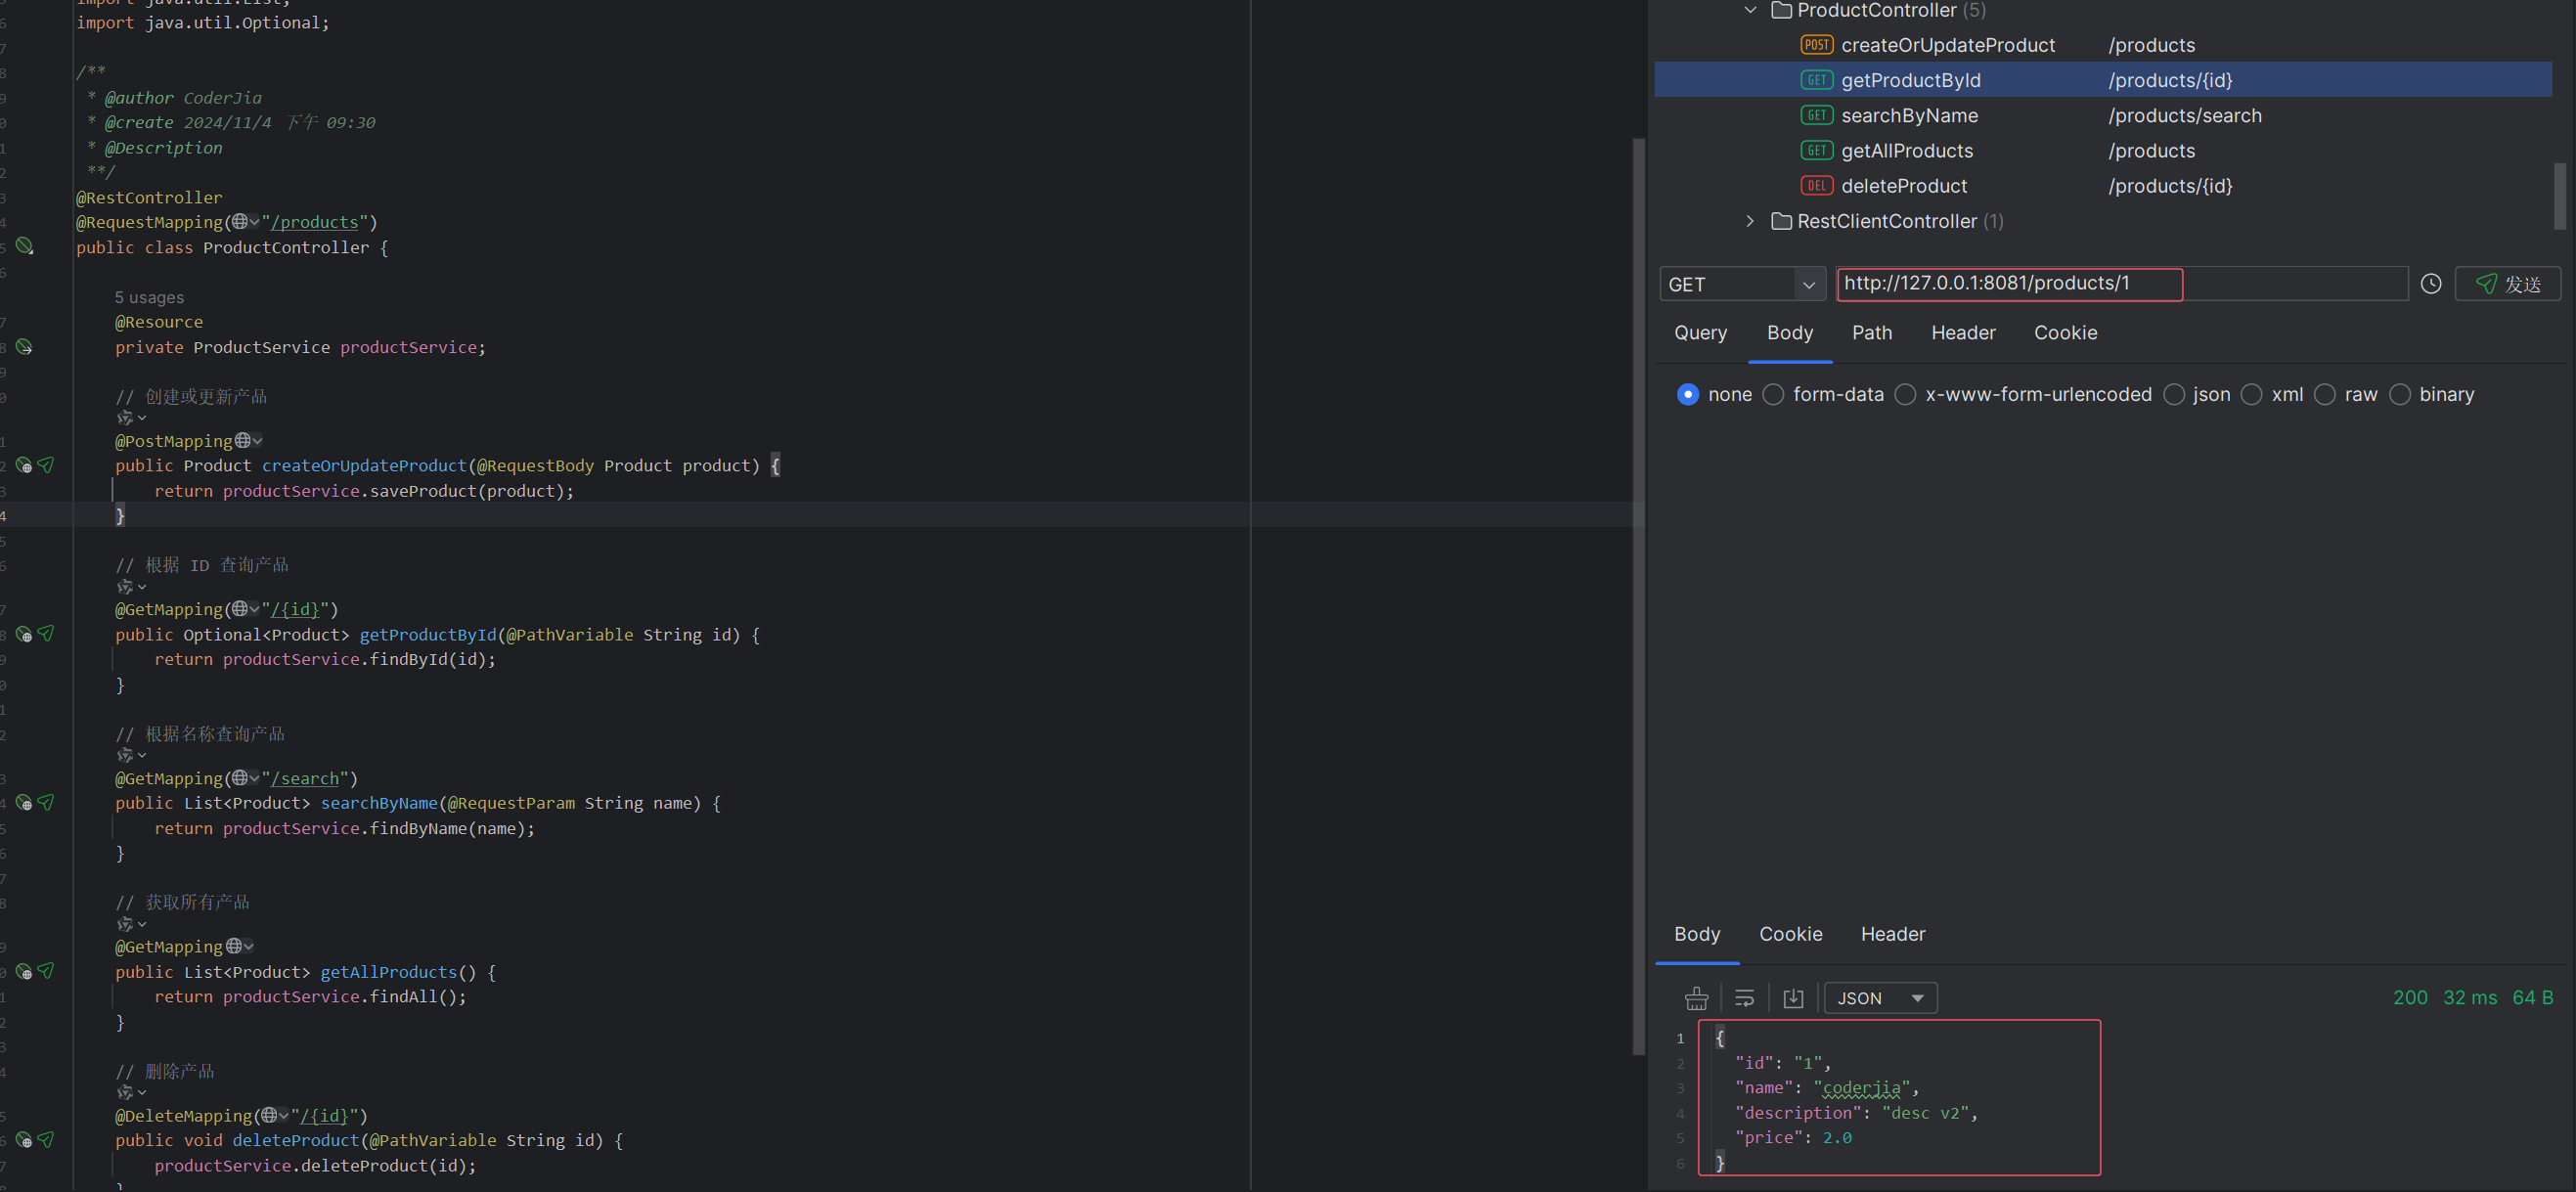The image size is (2576, 1192).
Task: Click send-request gutter icon beside getProductById method
Action: click(46, 634)
